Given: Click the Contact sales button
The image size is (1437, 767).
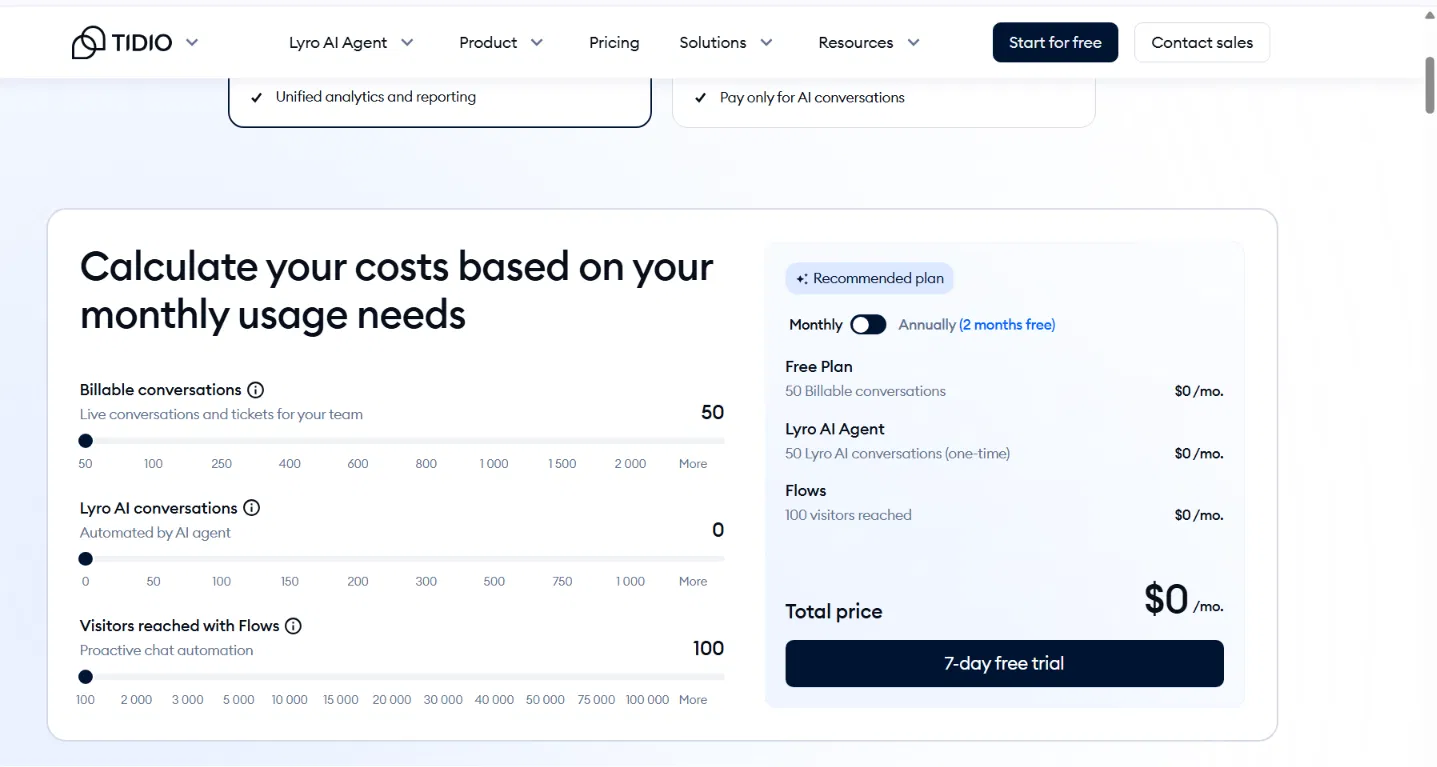Looking at the screenshot, I should (x=1202, y=42).
